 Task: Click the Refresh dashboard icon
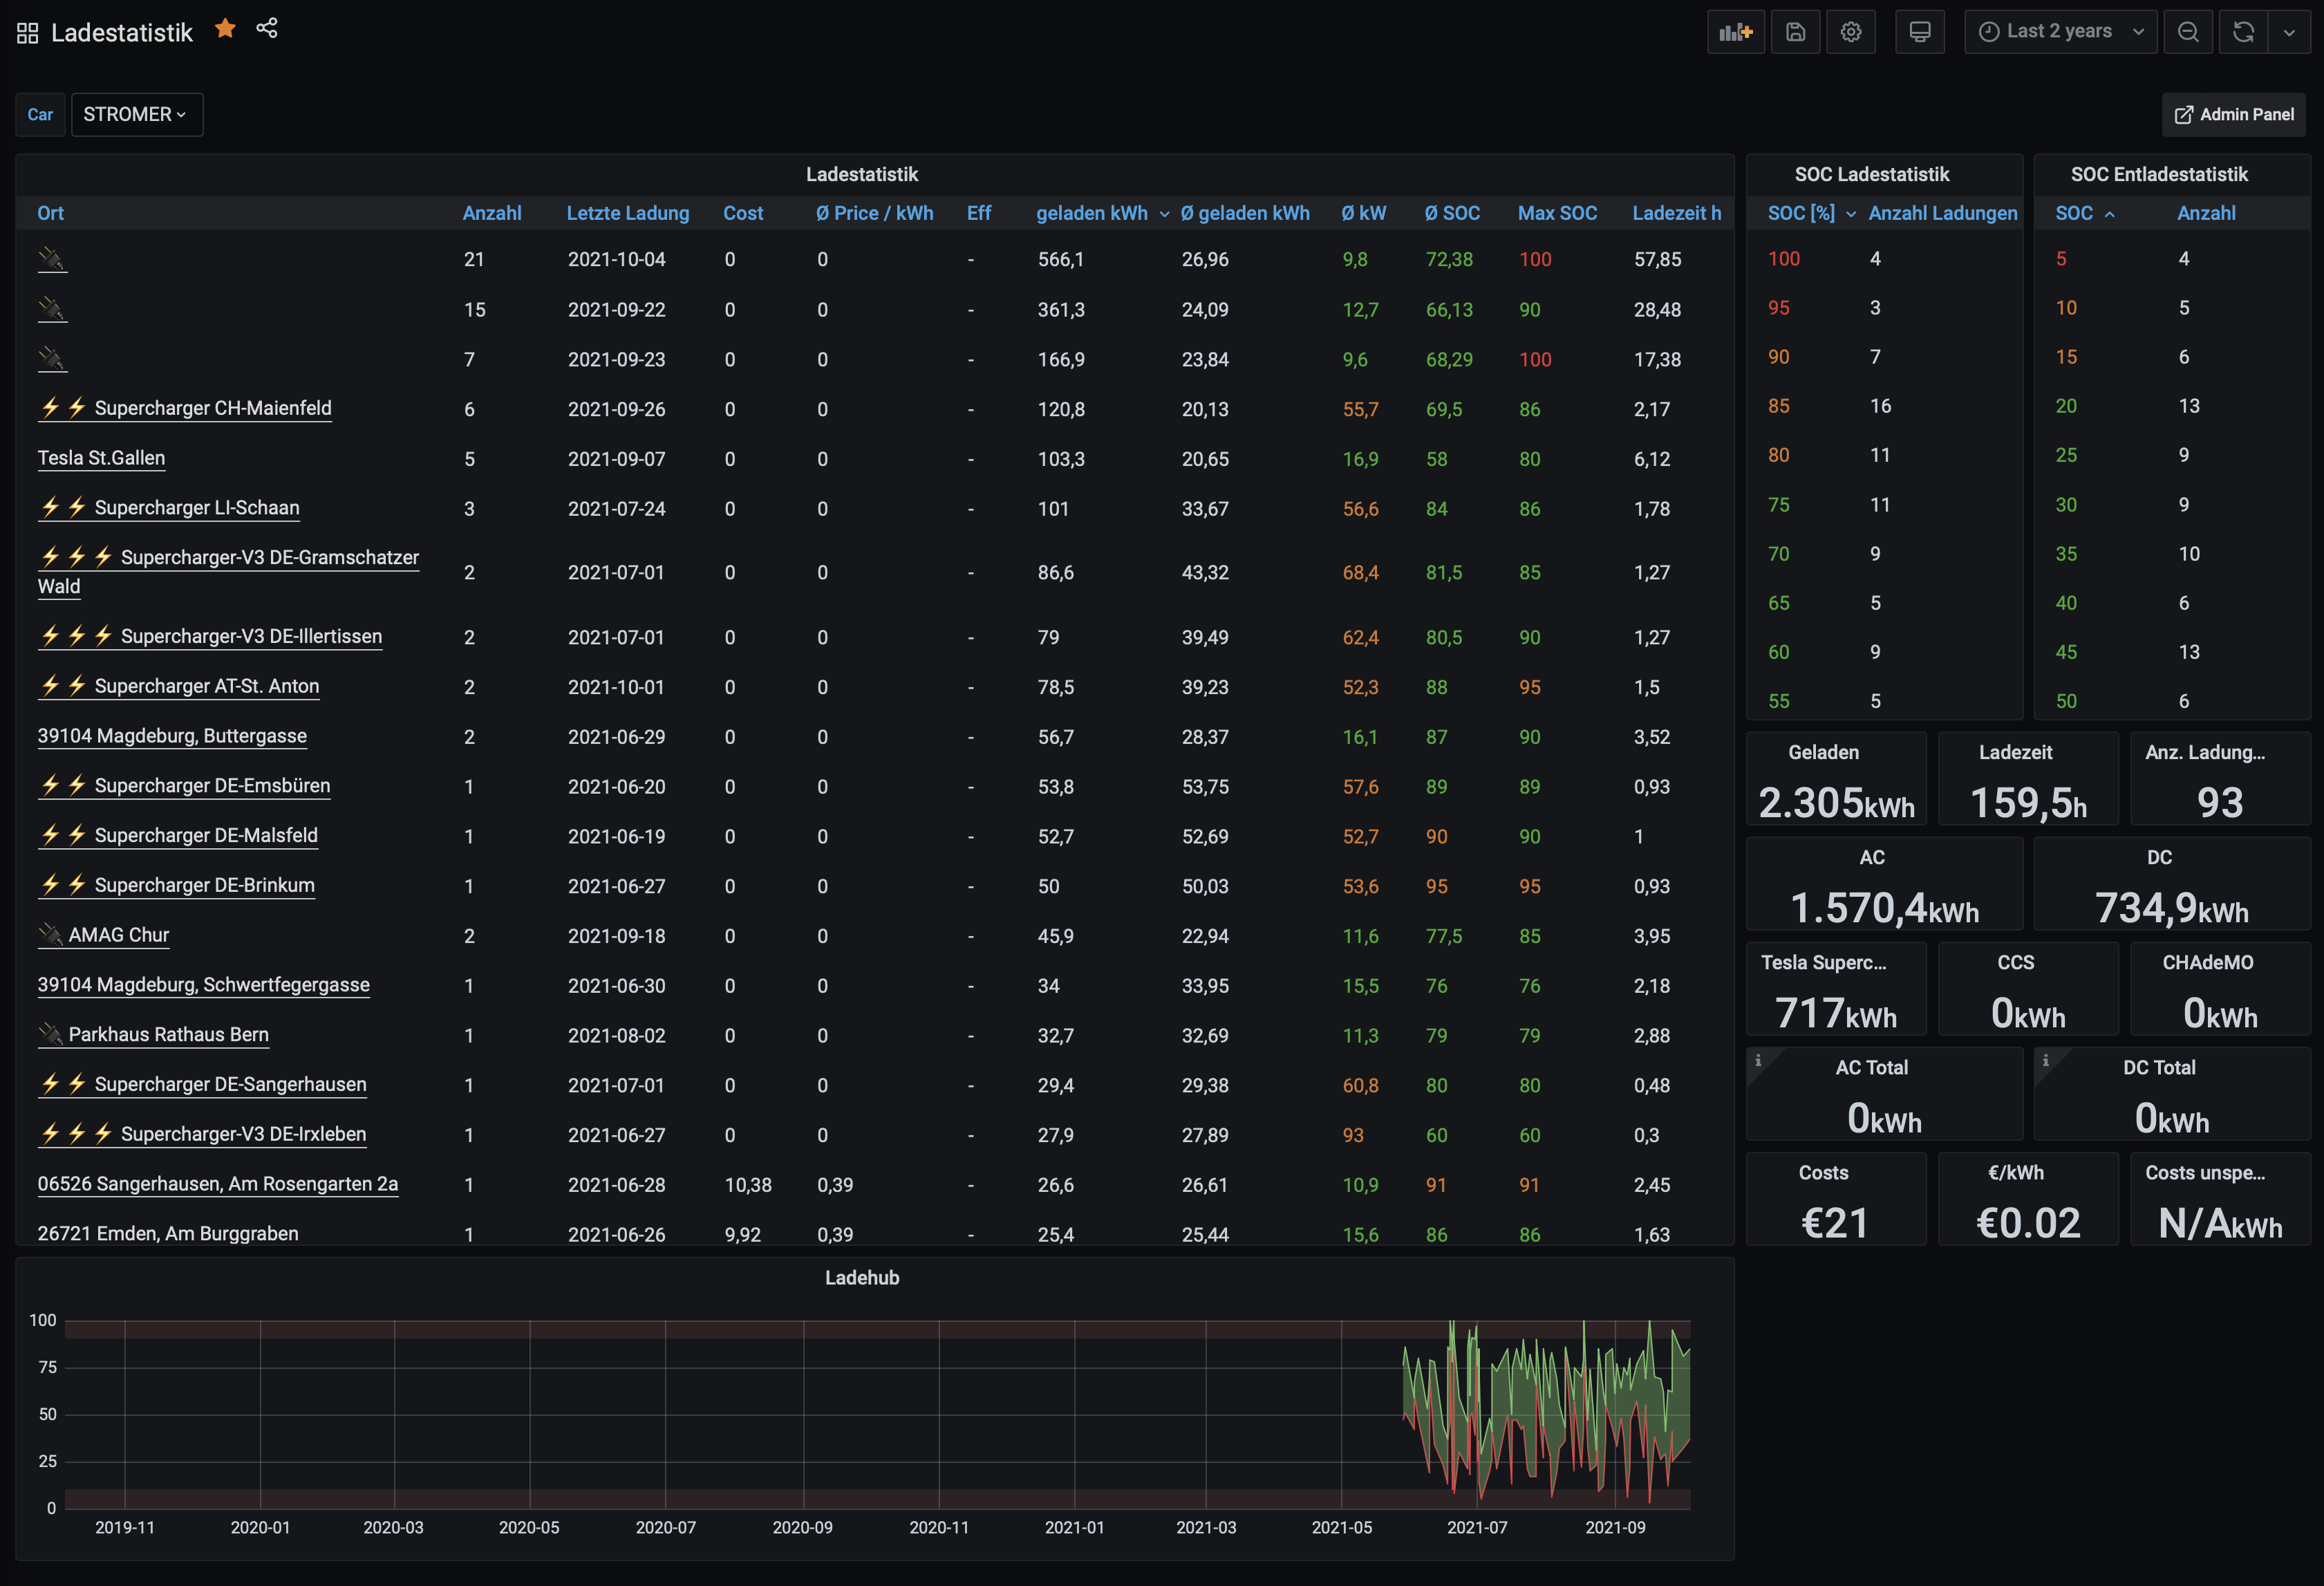(2243, 32)
